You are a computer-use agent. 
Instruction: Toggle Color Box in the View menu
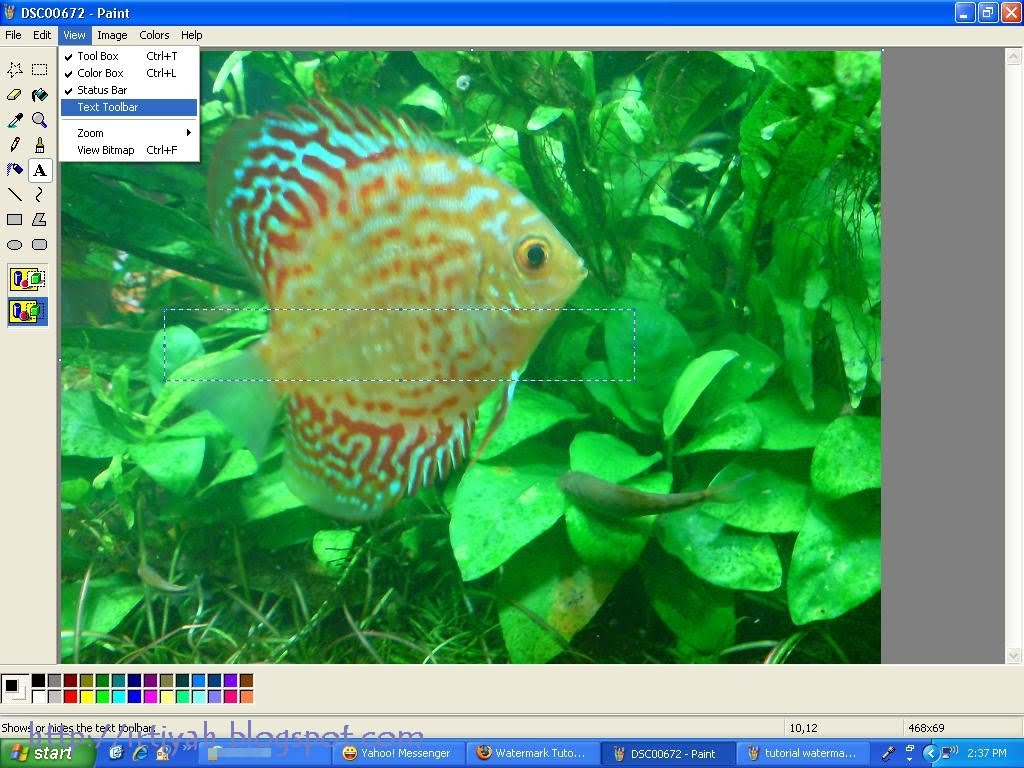click(129, 73)
